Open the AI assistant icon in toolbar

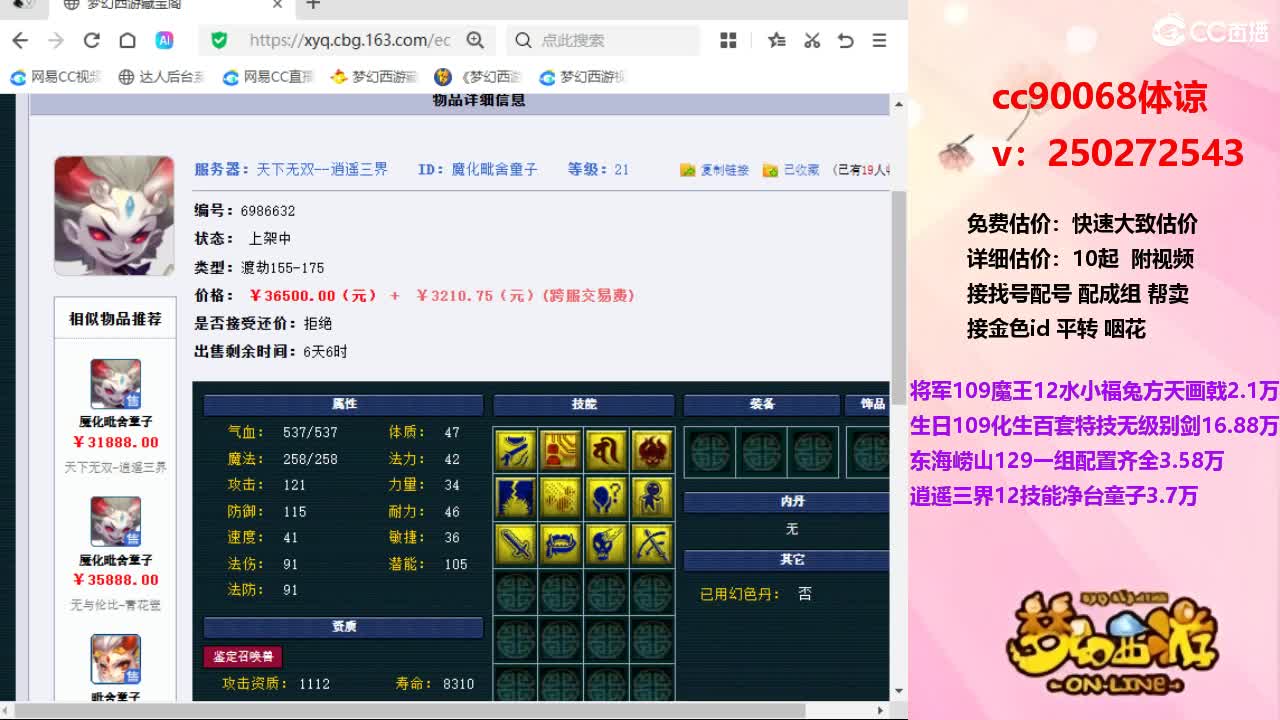pos(164,40)
